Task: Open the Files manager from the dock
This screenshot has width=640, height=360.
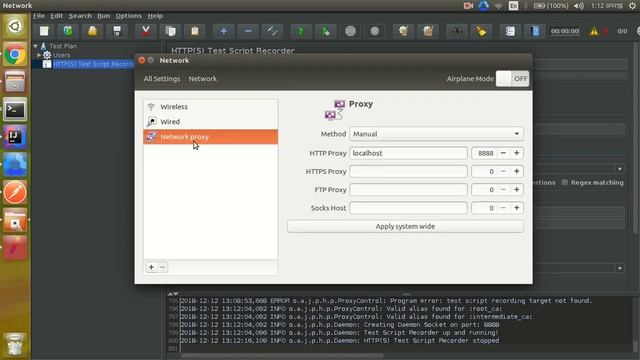Action: tap(15, 82)
